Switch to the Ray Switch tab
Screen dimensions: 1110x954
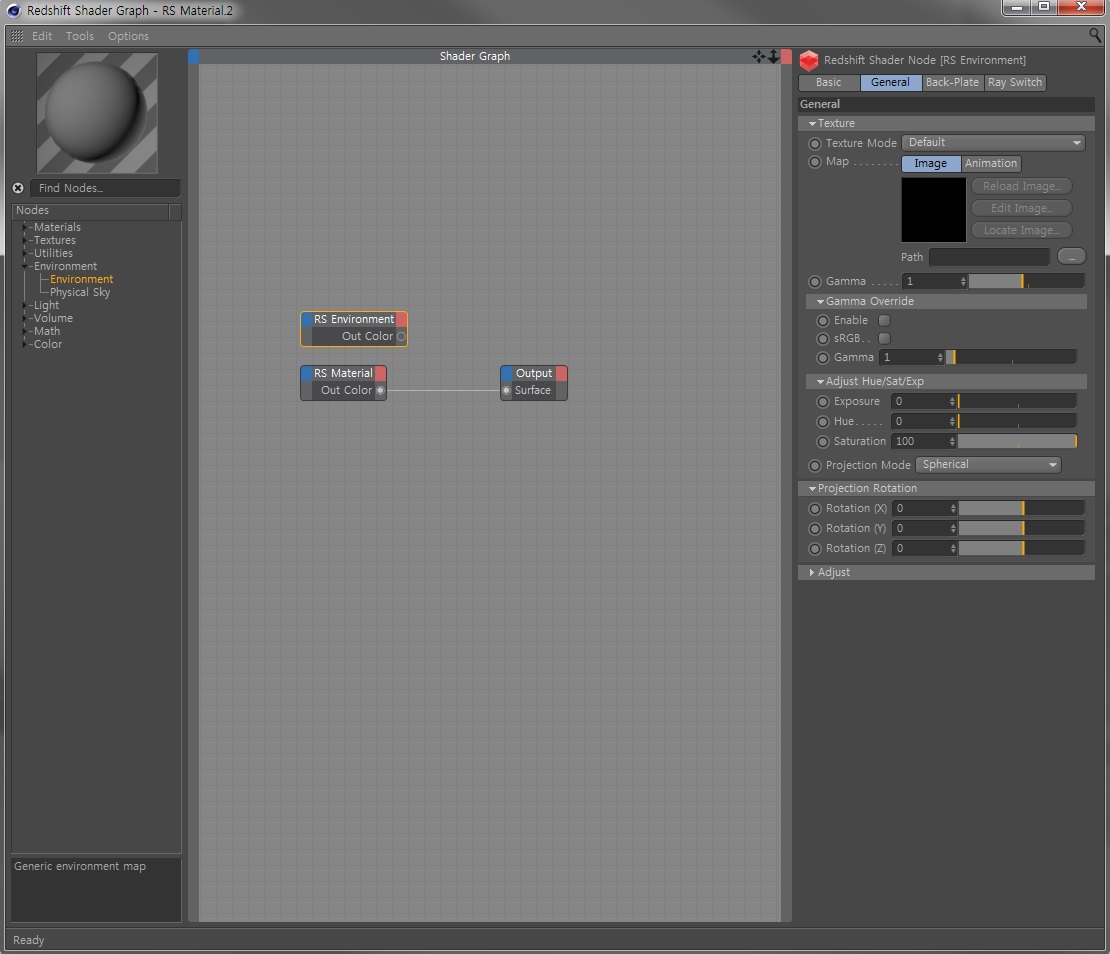click(x=1015, y=83)
